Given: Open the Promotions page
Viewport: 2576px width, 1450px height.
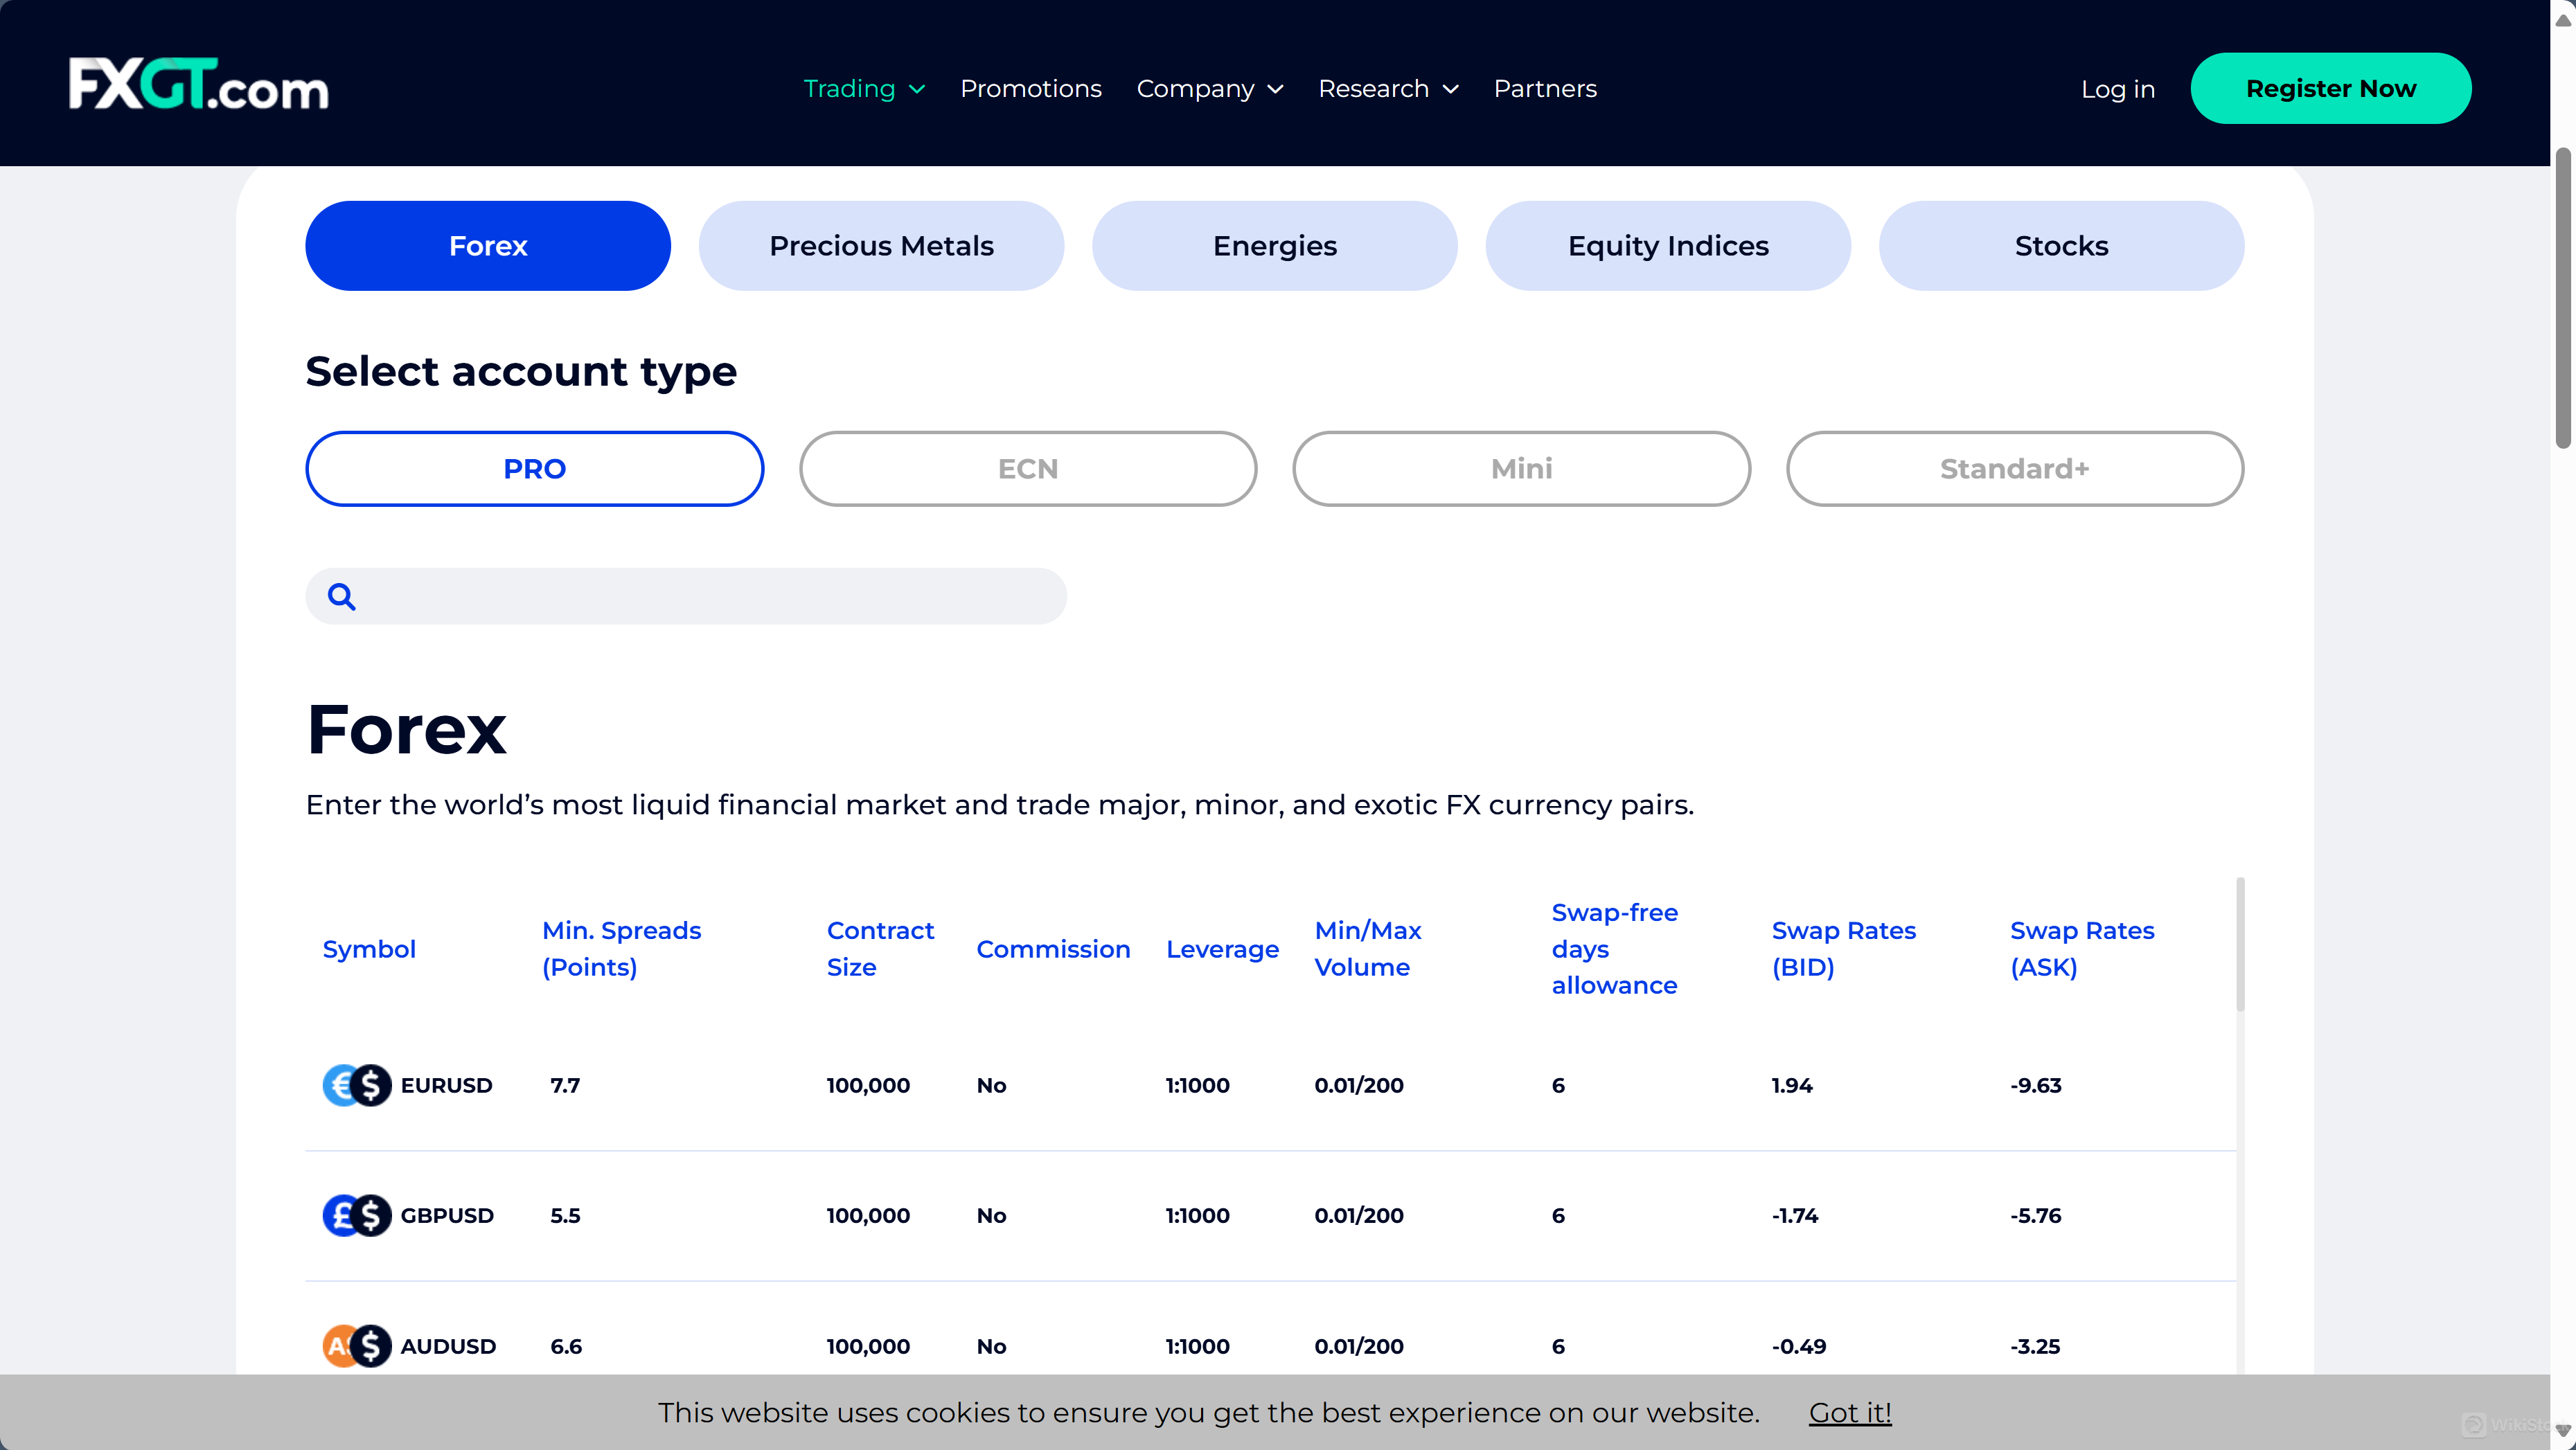Looking at the screenshot, I should [1030, 89].
